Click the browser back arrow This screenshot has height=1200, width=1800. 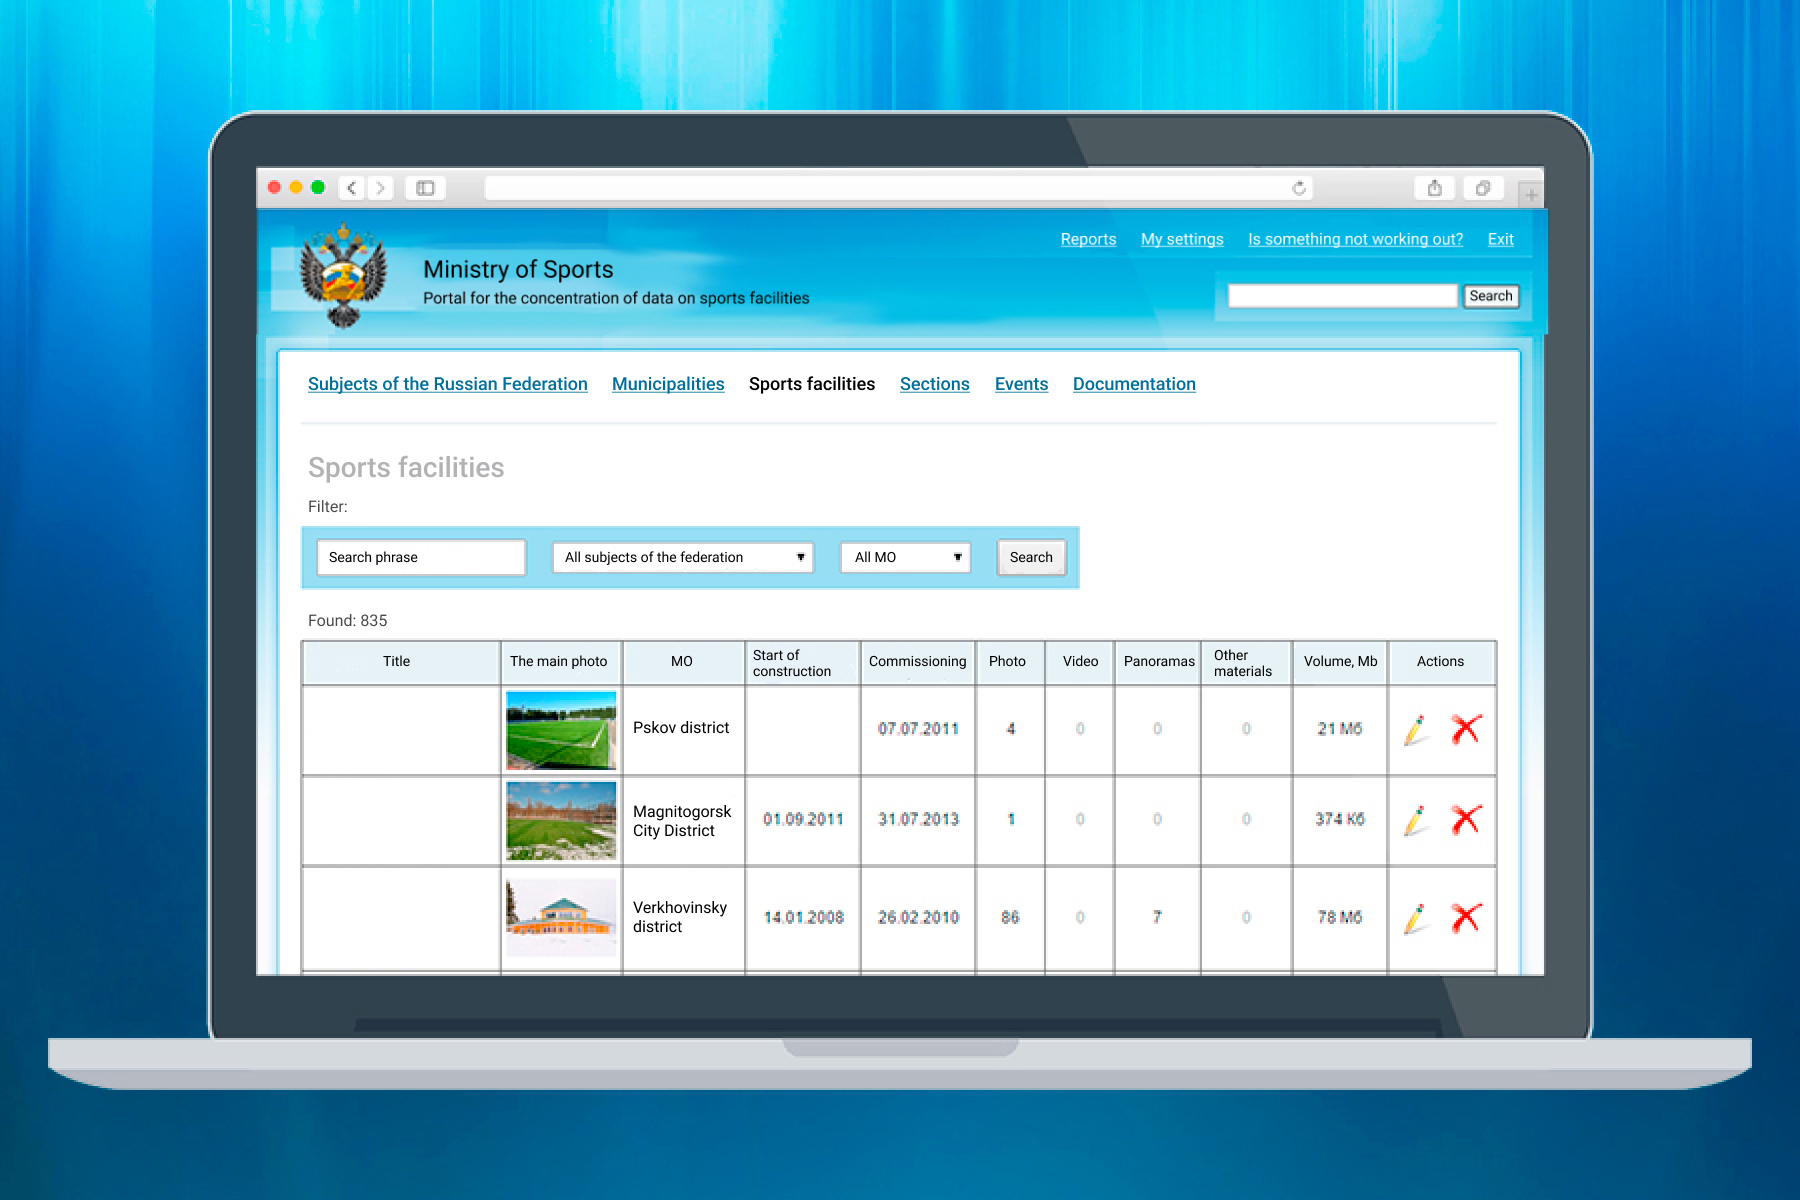pos(352,188)
